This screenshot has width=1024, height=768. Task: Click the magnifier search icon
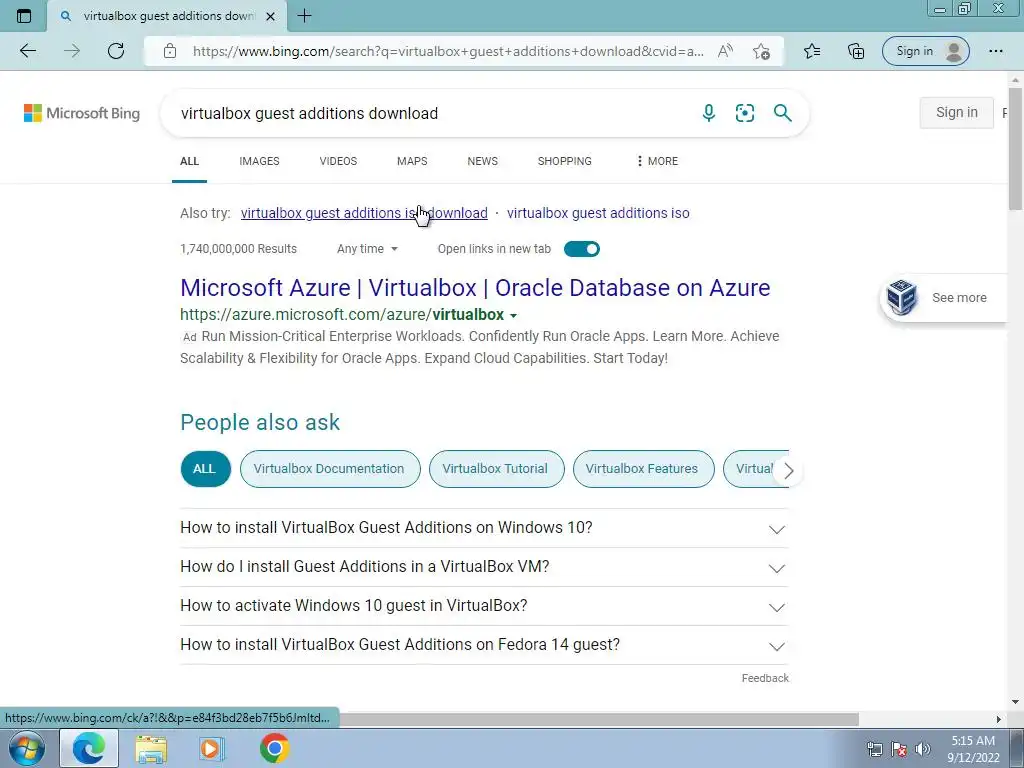[782, 113]
